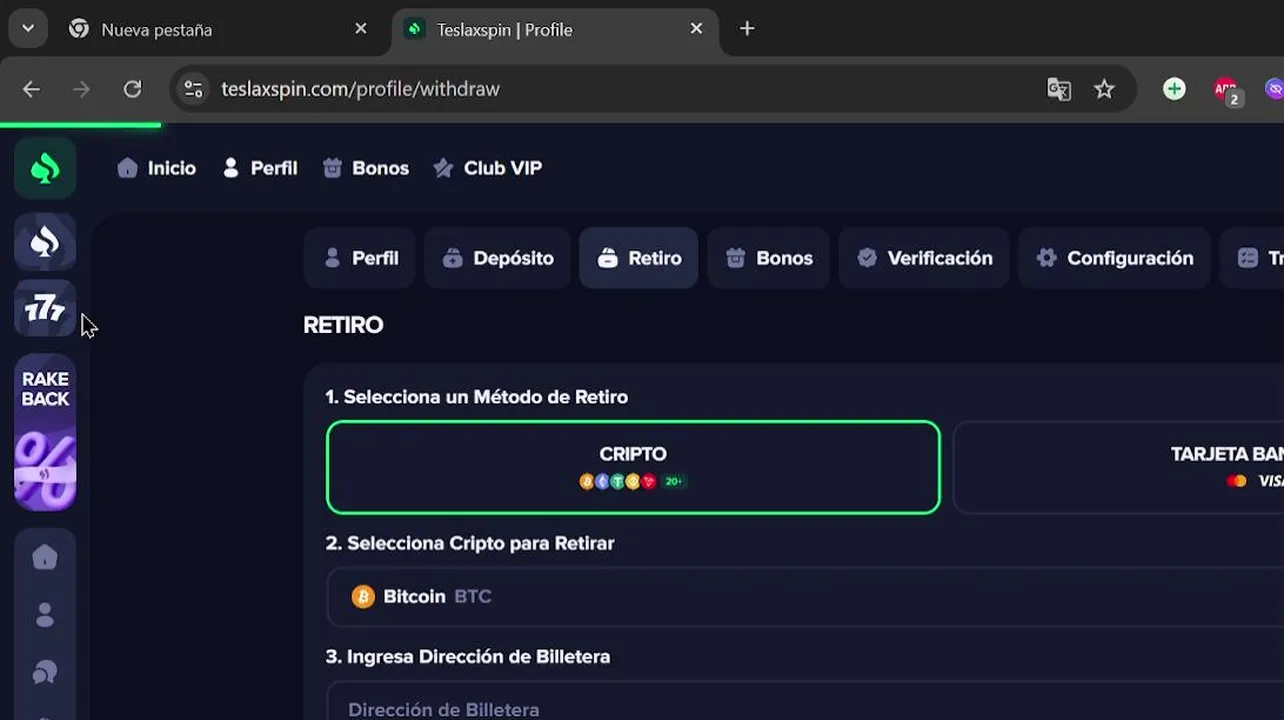Image resolution: width=1284 pixels, height=720 pixels.
Task: Switch to the Depósito tab
Action: point(497,258)
